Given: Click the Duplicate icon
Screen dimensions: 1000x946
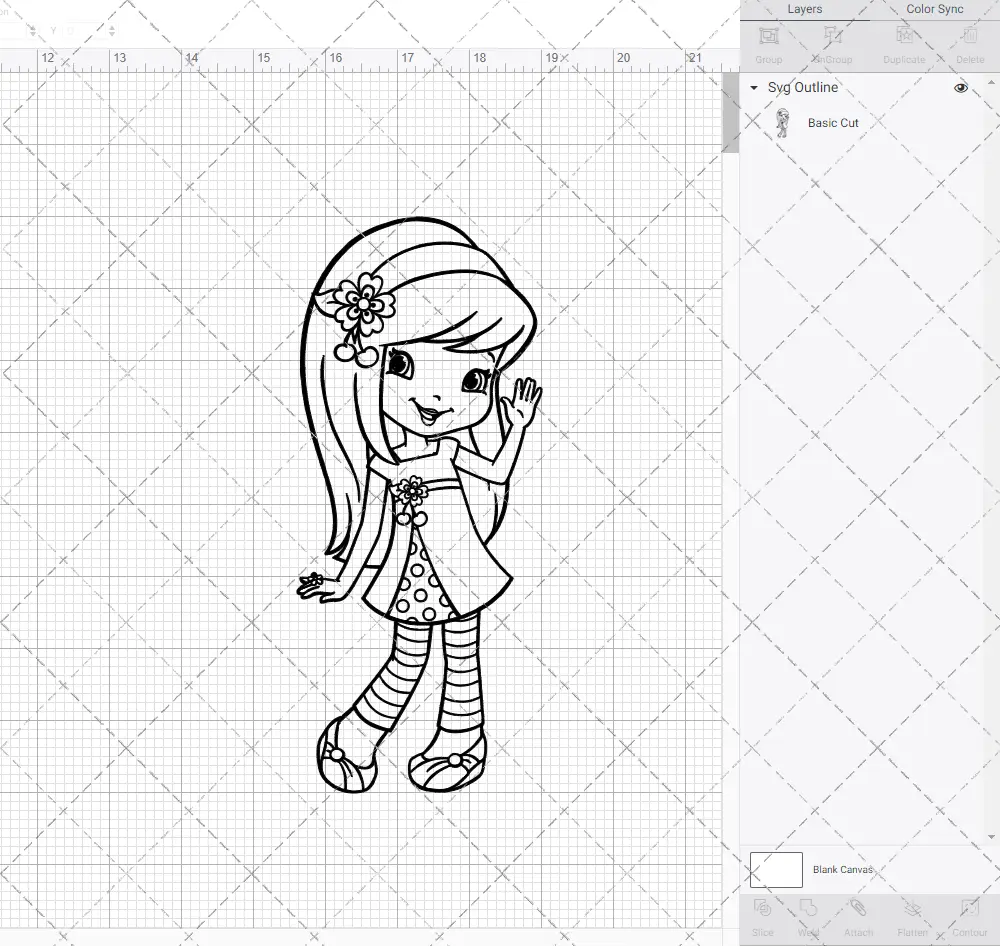Looking at the screenshot, I should [x=903, y=42].
